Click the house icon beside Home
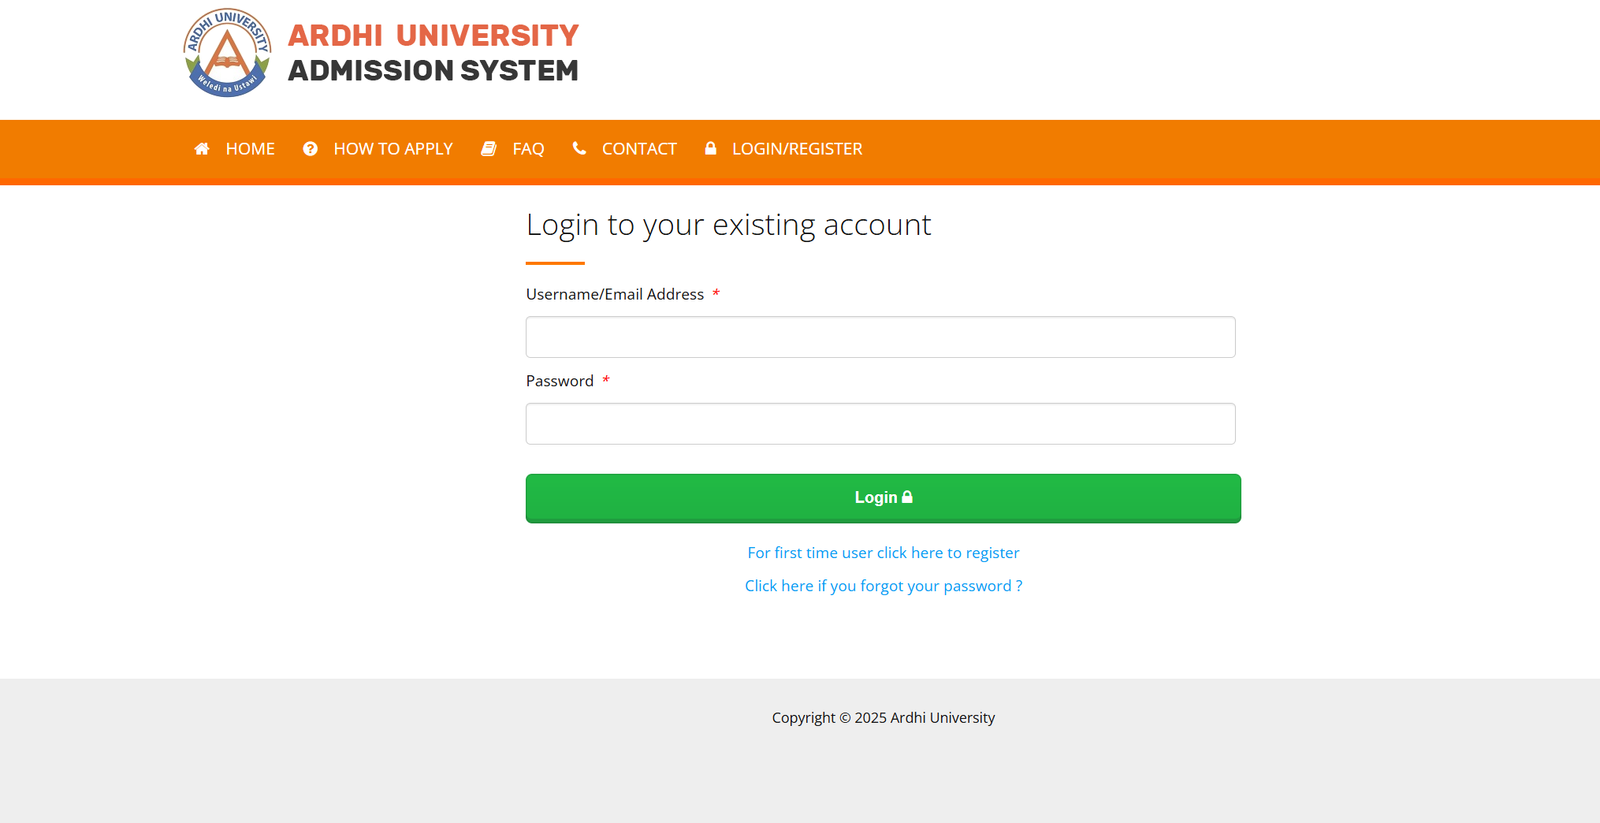The height and width of the screenshot is (823, 1600). [202, 149]
